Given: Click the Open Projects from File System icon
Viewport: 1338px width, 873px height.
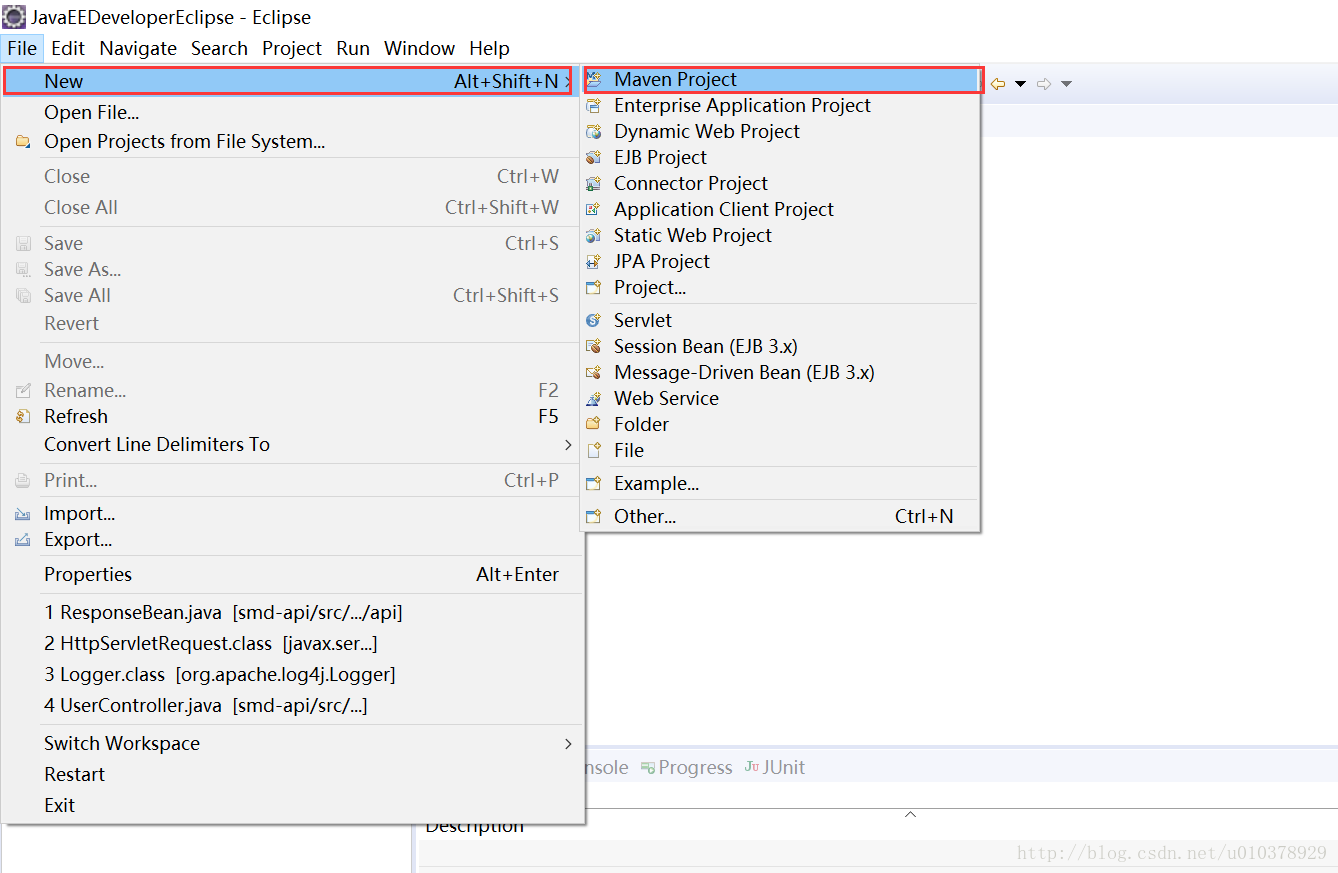Looking at the screenshot, I should [x=23, y=142].
